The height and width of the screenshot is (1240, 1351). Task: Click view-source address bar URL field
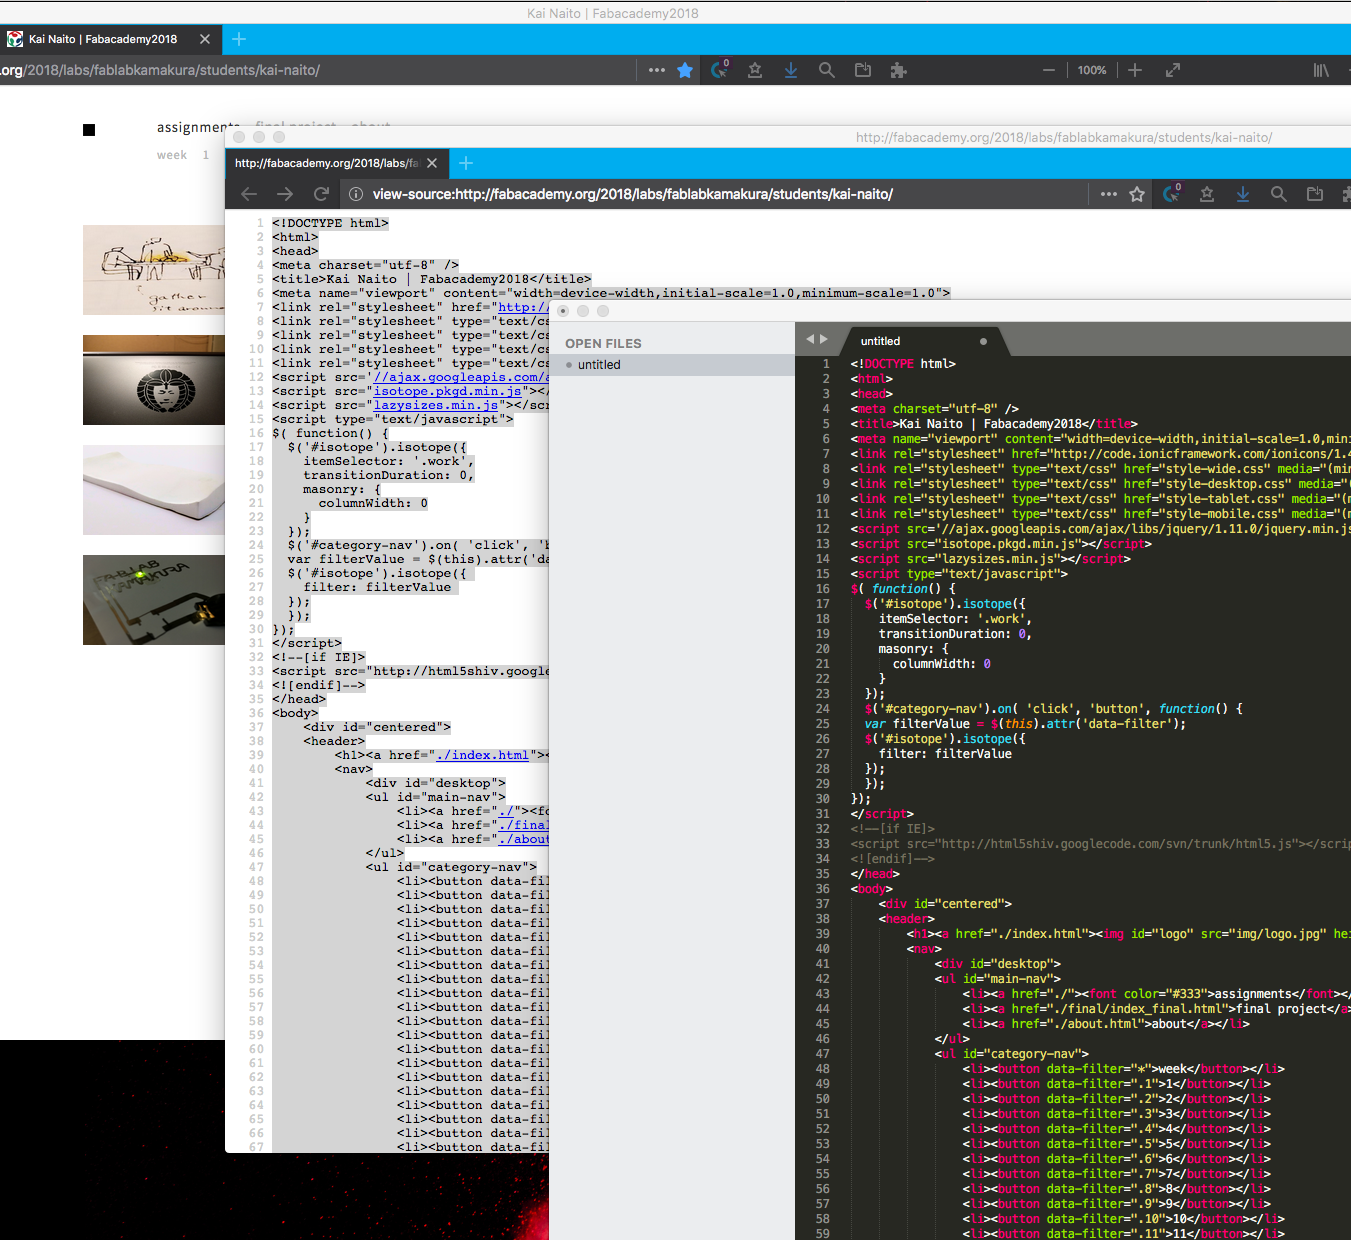(632, 194)
